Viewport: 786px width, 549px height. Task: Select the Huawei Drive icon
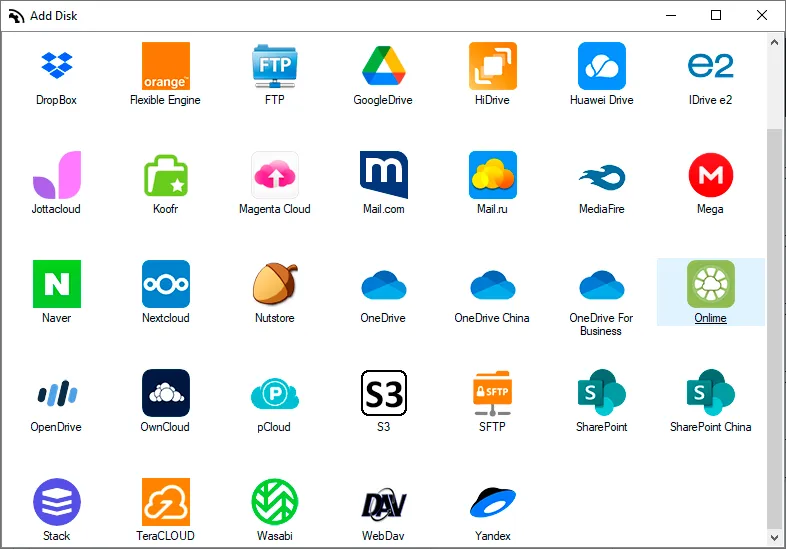click(x=602, y=66)
